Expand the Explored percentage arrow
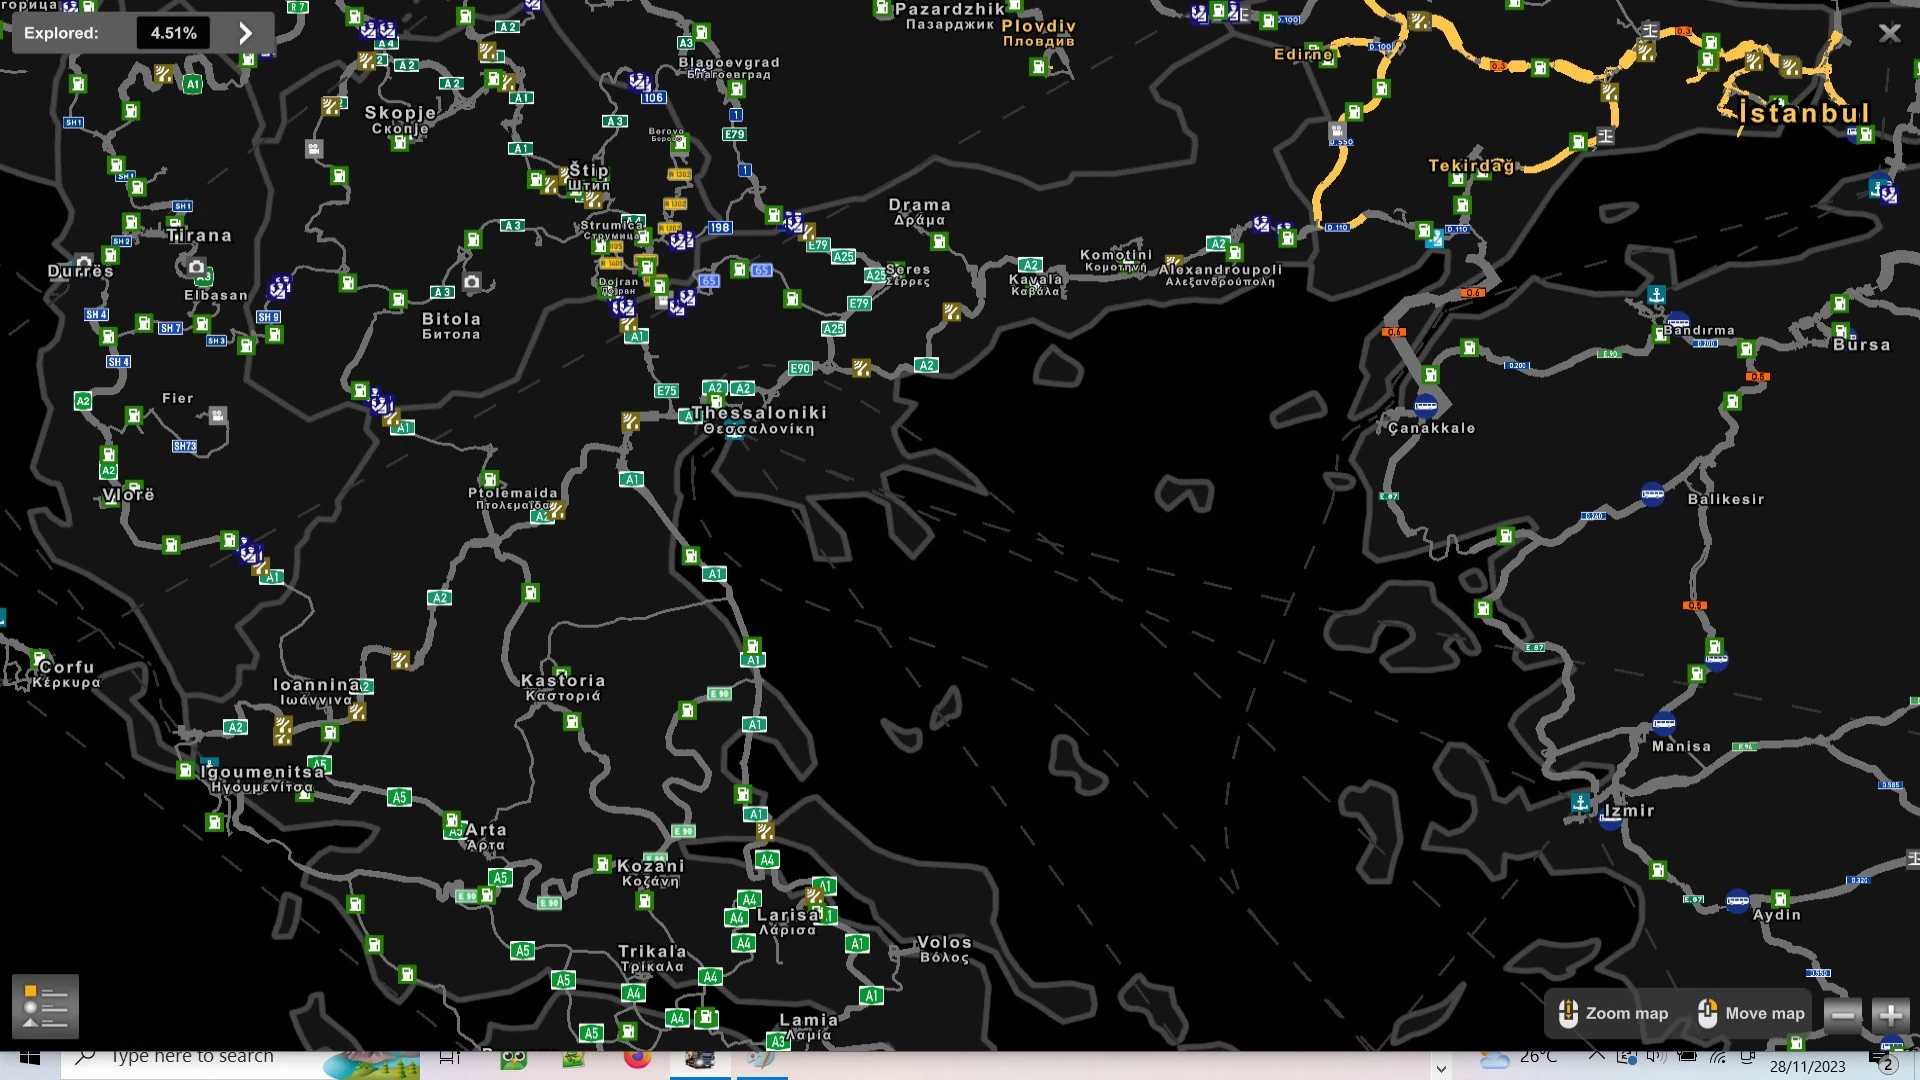This screenshot has height=1080, width=1920. (245, 33)
